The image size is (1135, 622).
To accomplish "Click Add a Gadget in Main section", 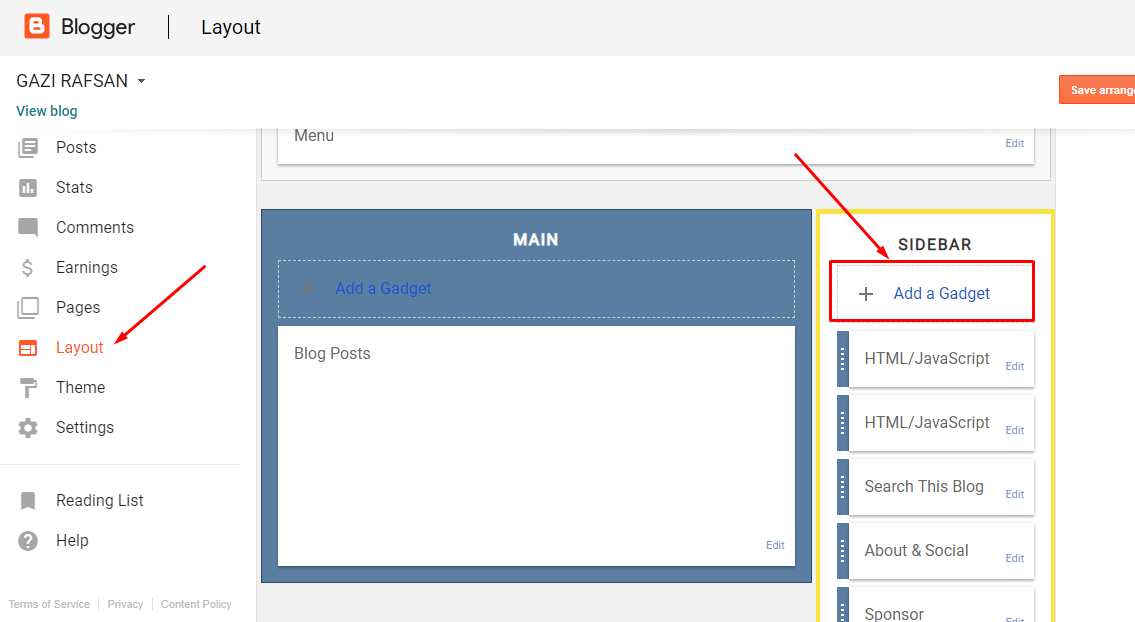I will tap(383, 289).
